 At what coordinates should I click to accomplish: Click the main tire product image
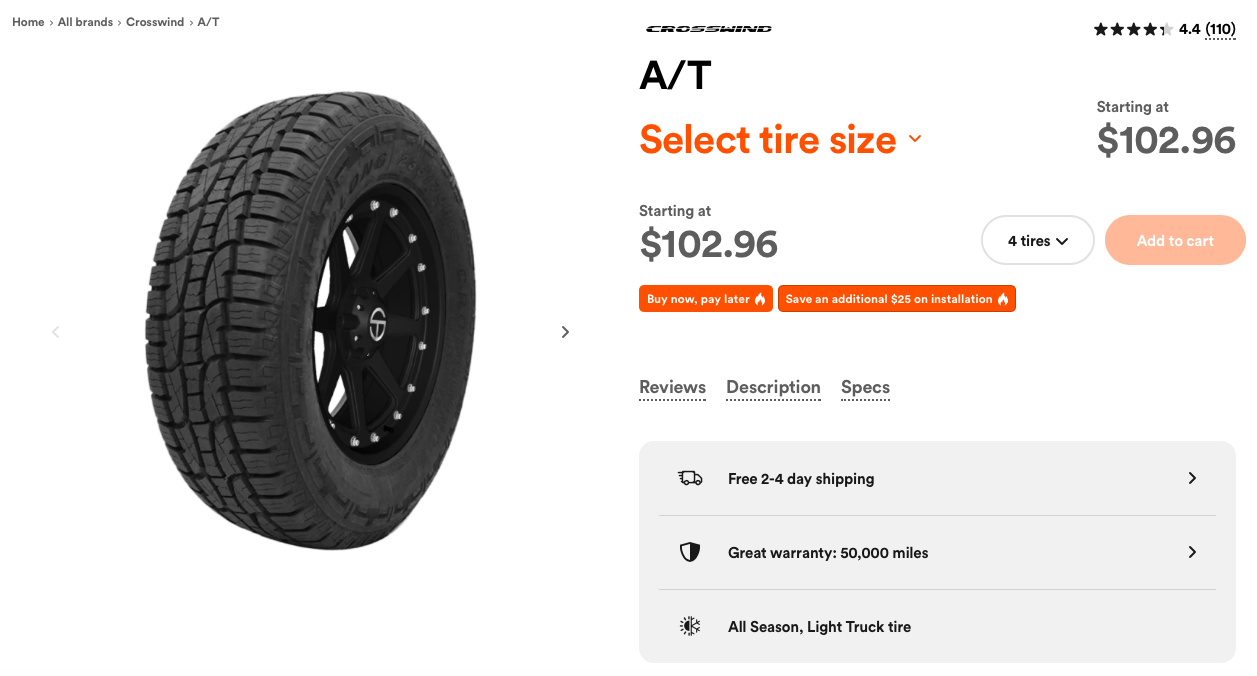pos(311,322)
